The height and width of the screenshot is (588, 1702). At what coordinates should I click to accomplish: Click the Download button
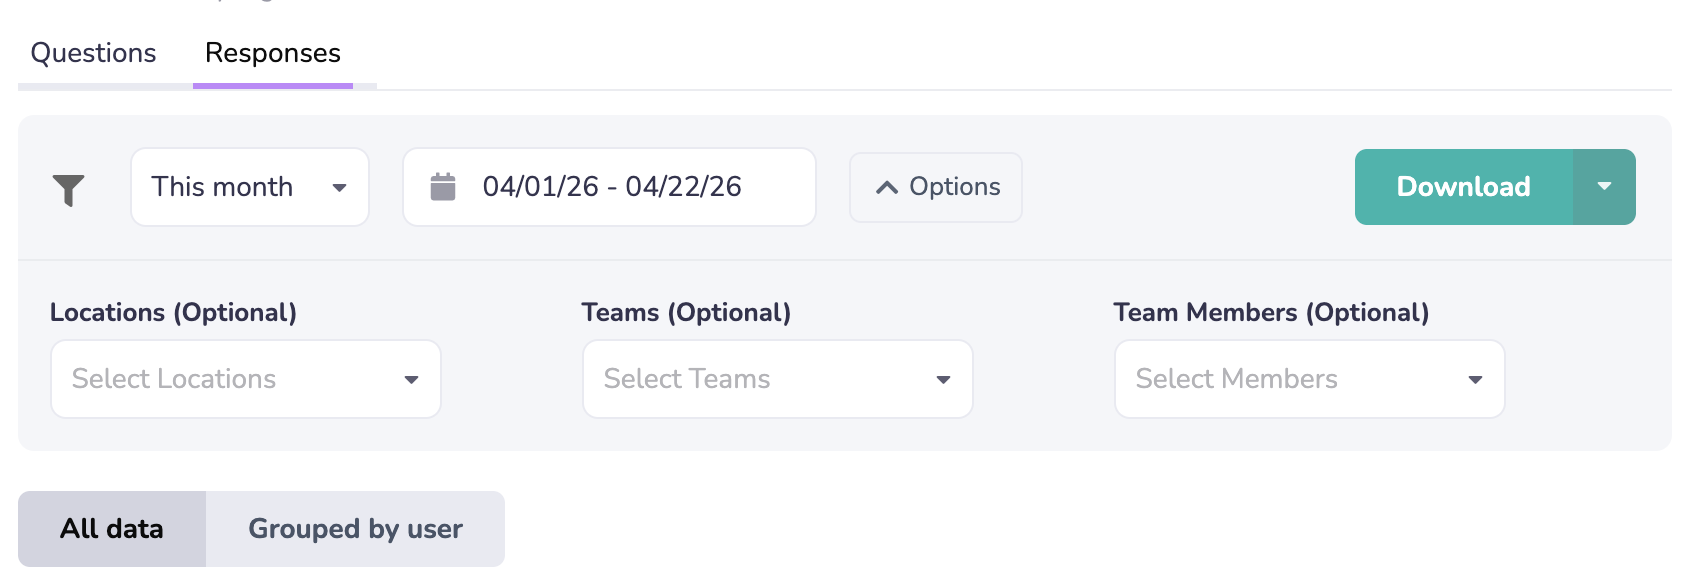(1463, 187)
